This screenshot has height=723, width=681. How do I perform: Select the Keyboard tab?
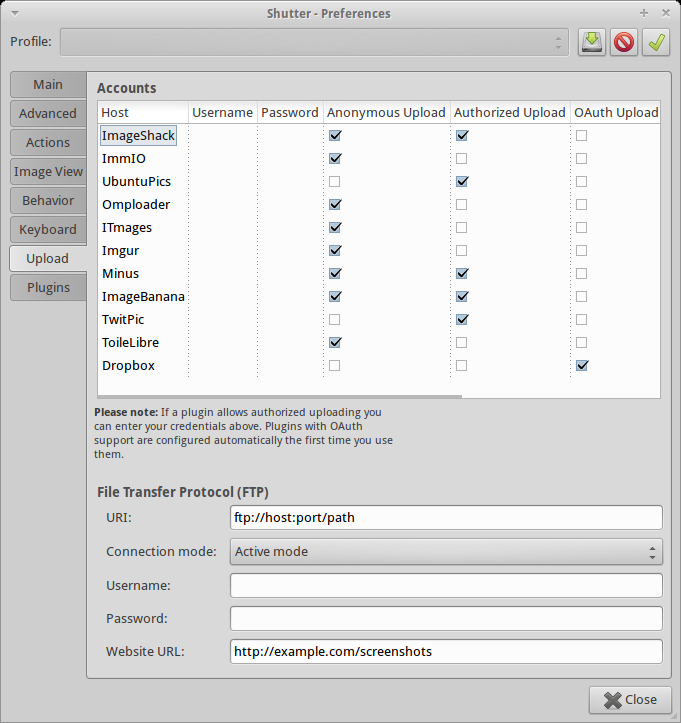click(48, 230)
